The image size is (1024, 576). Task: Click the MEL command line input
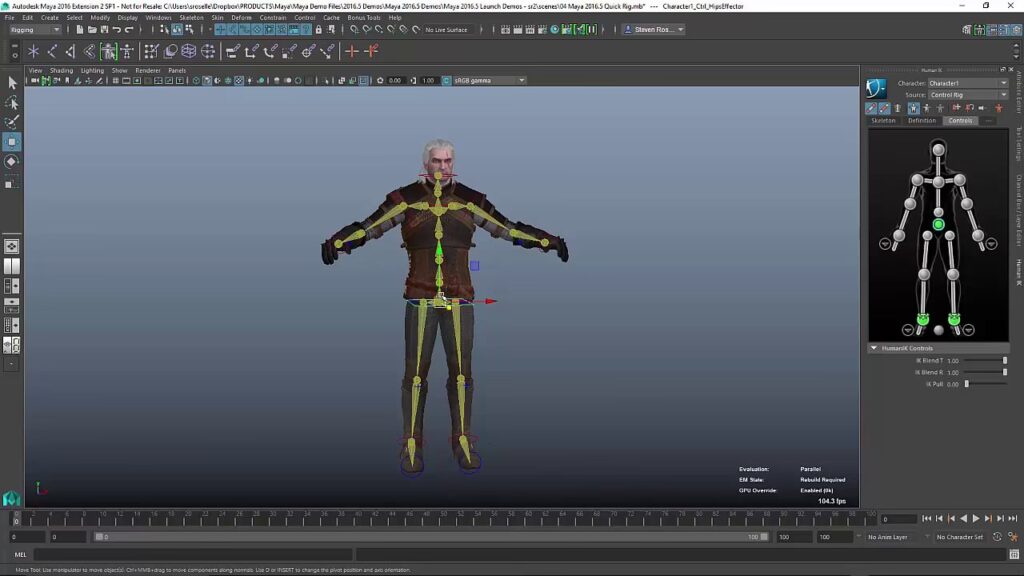pyautogui.click(x=193, y=554)
